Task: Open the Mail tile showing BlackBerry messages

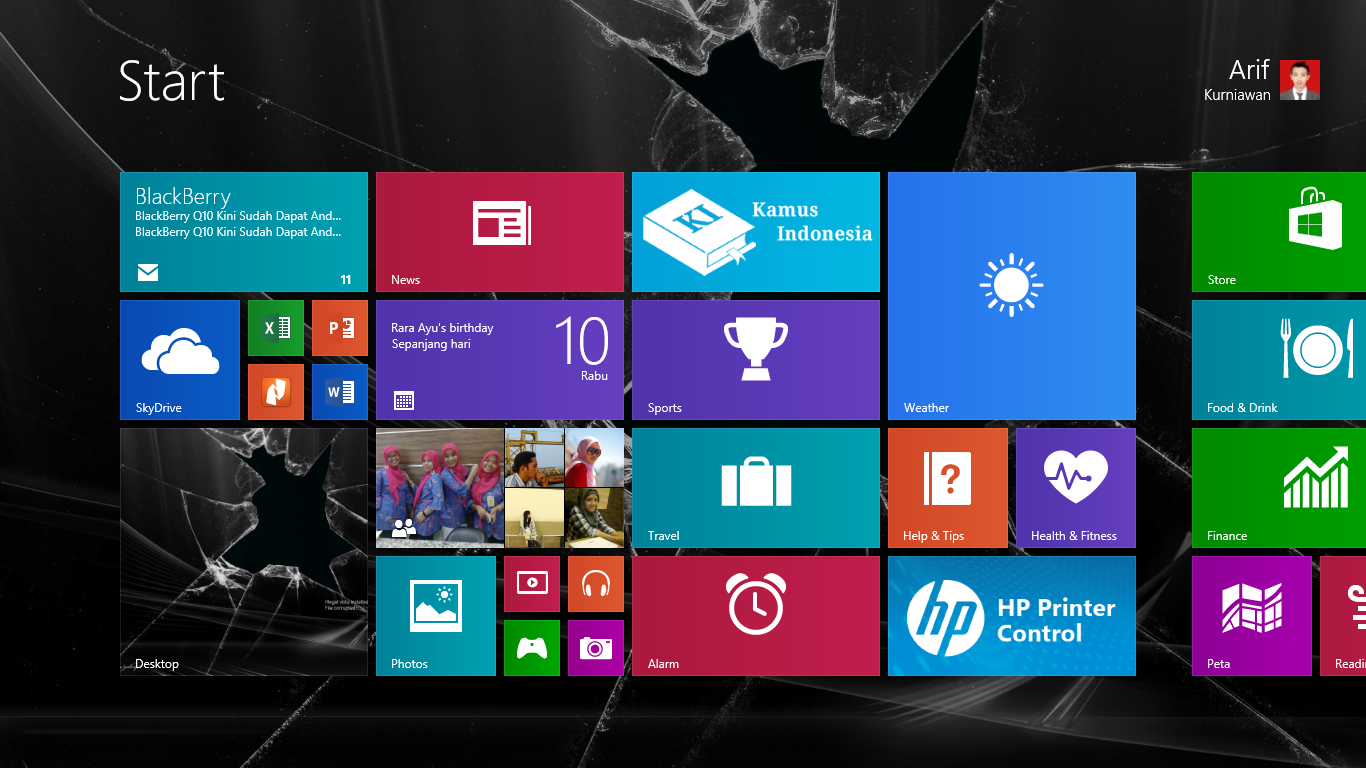Action: (x=244, y=232)
